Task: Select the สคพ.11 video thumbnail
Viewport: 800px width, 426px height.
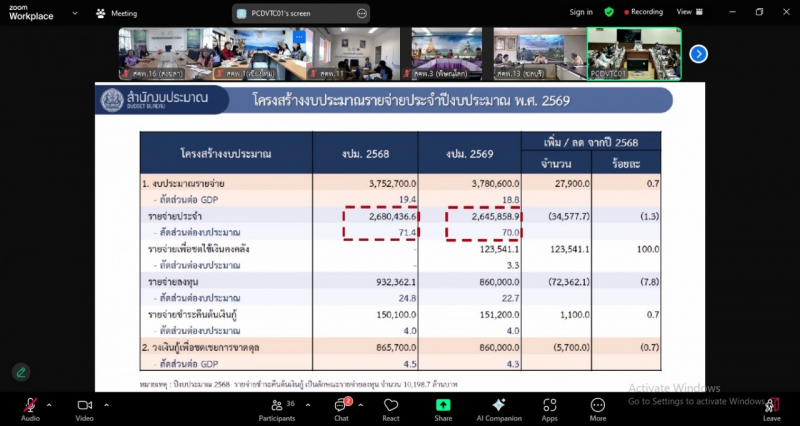Action: tap(353, 54)
